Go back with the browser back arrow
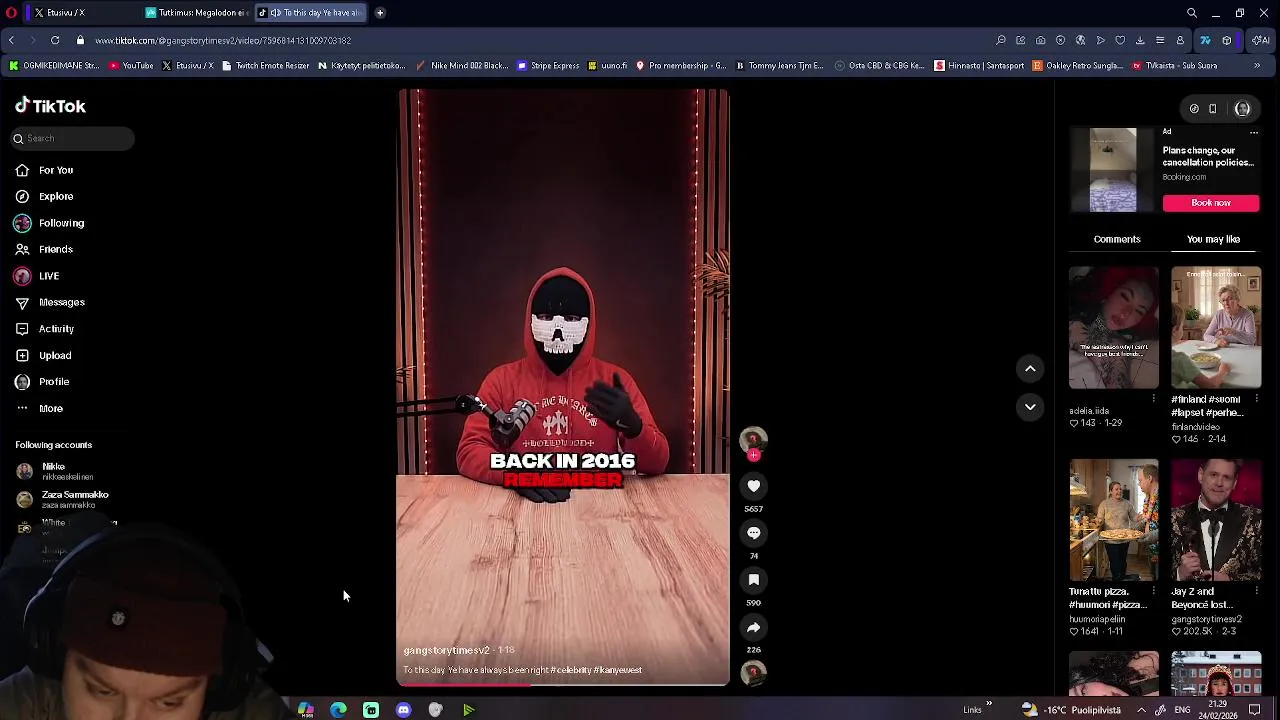Image resolution: width=1280 pixels, height=720 pixels. point(11,40)
